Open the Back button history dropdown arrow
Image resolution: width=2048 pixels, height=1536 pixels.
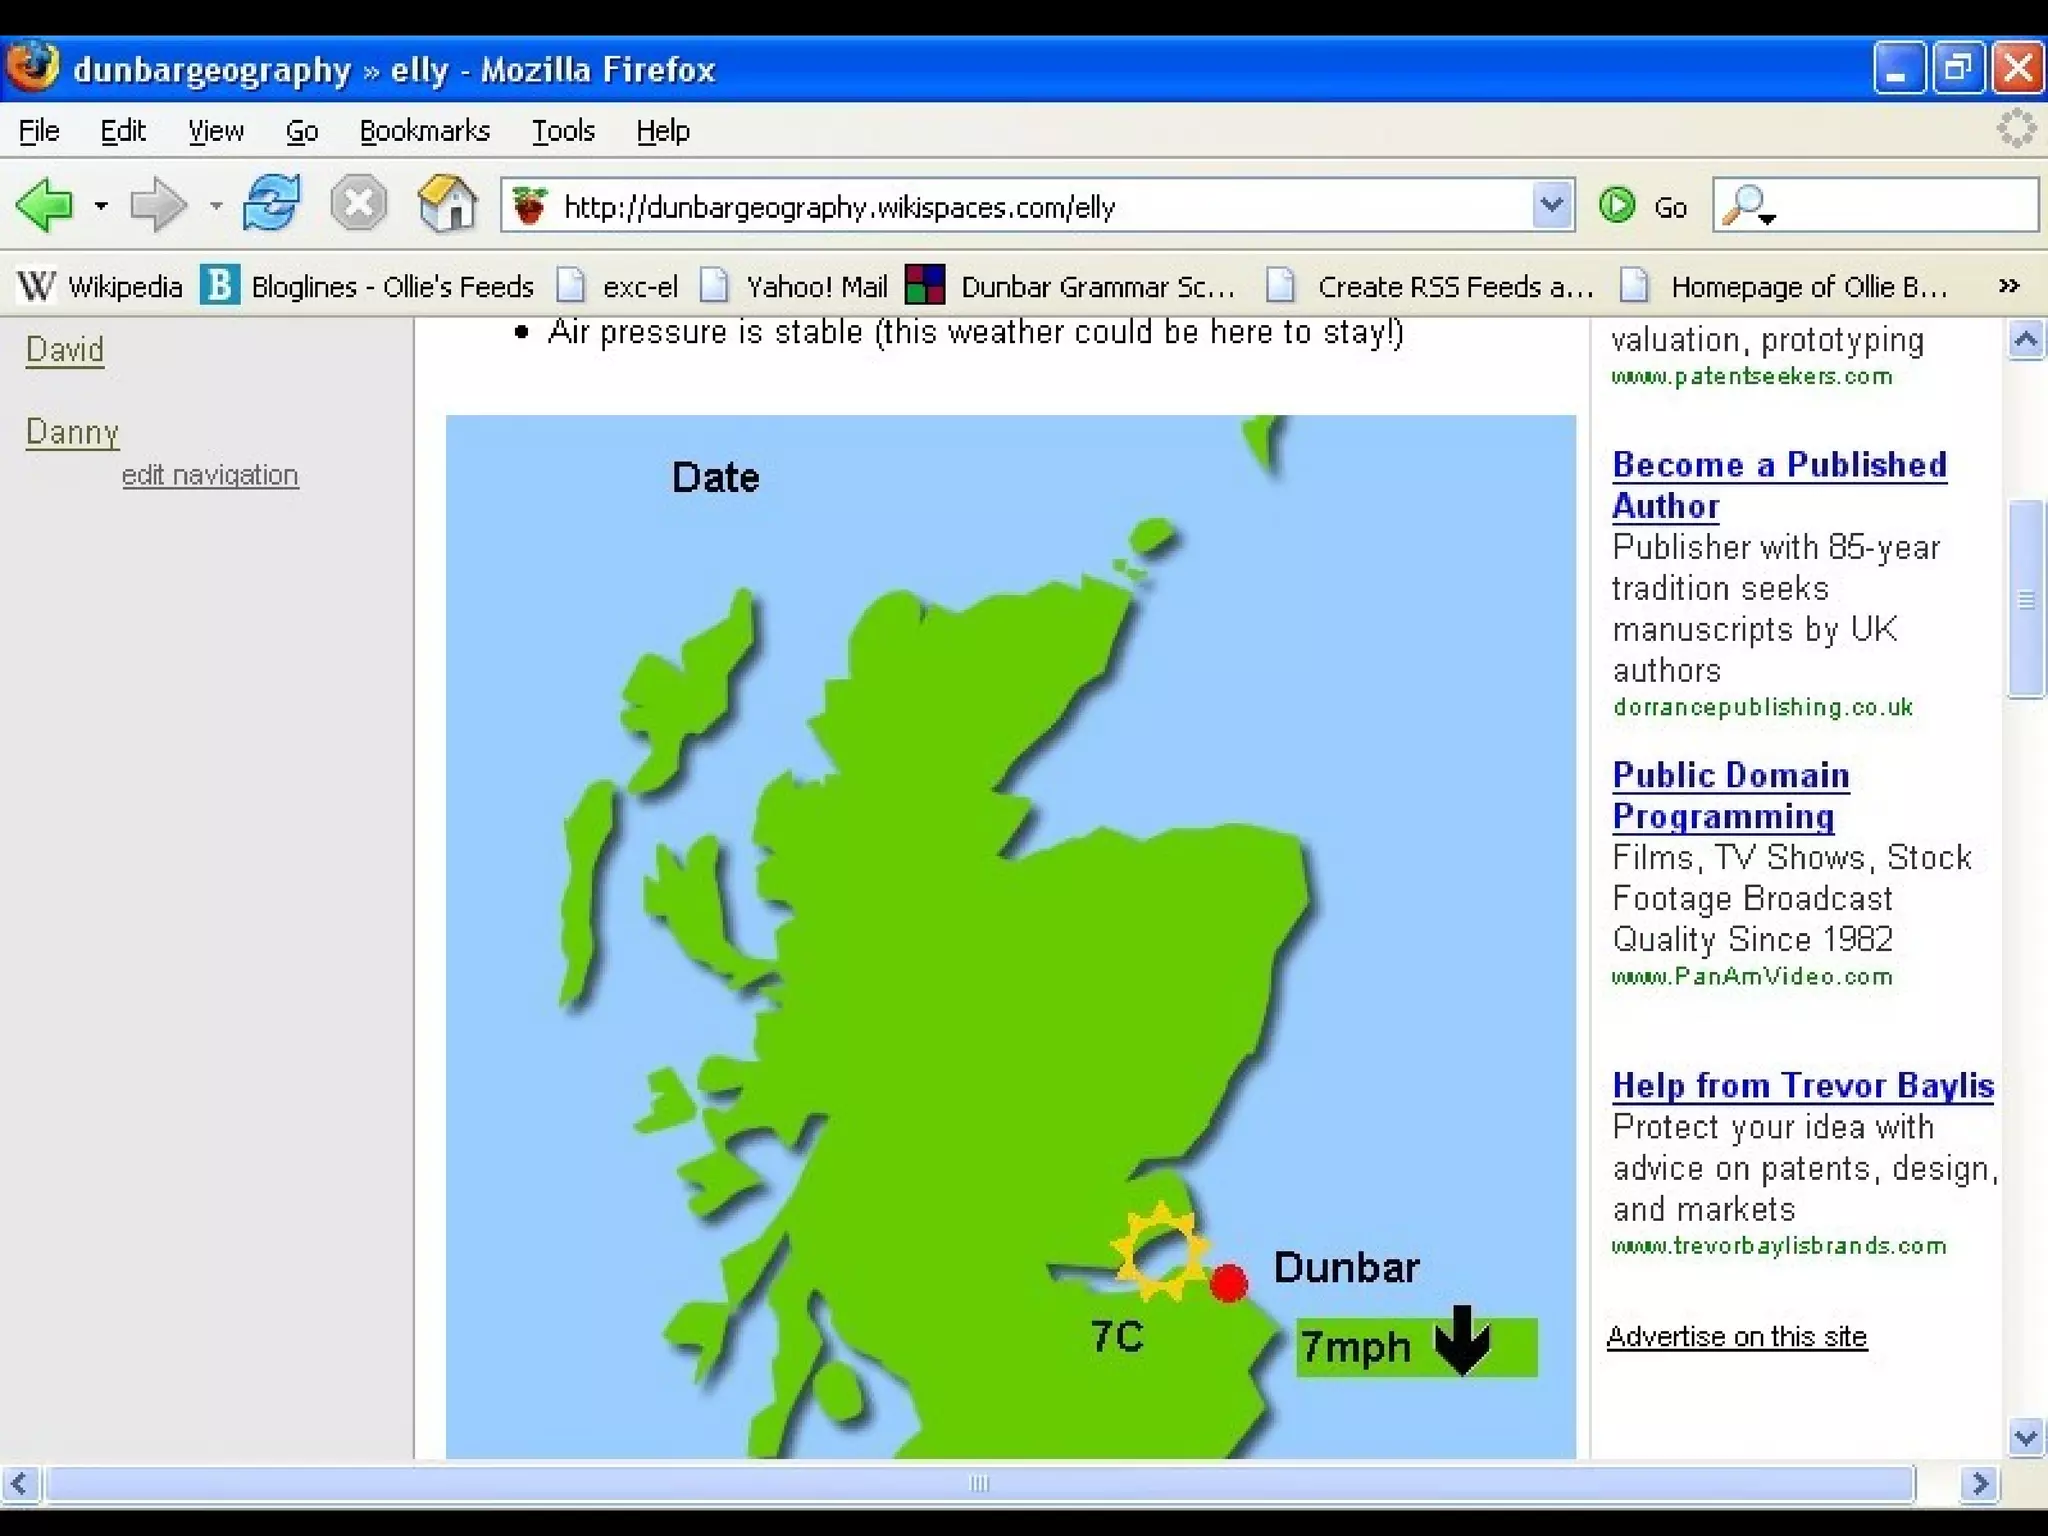pyautogui.click(x=101, y=207)
